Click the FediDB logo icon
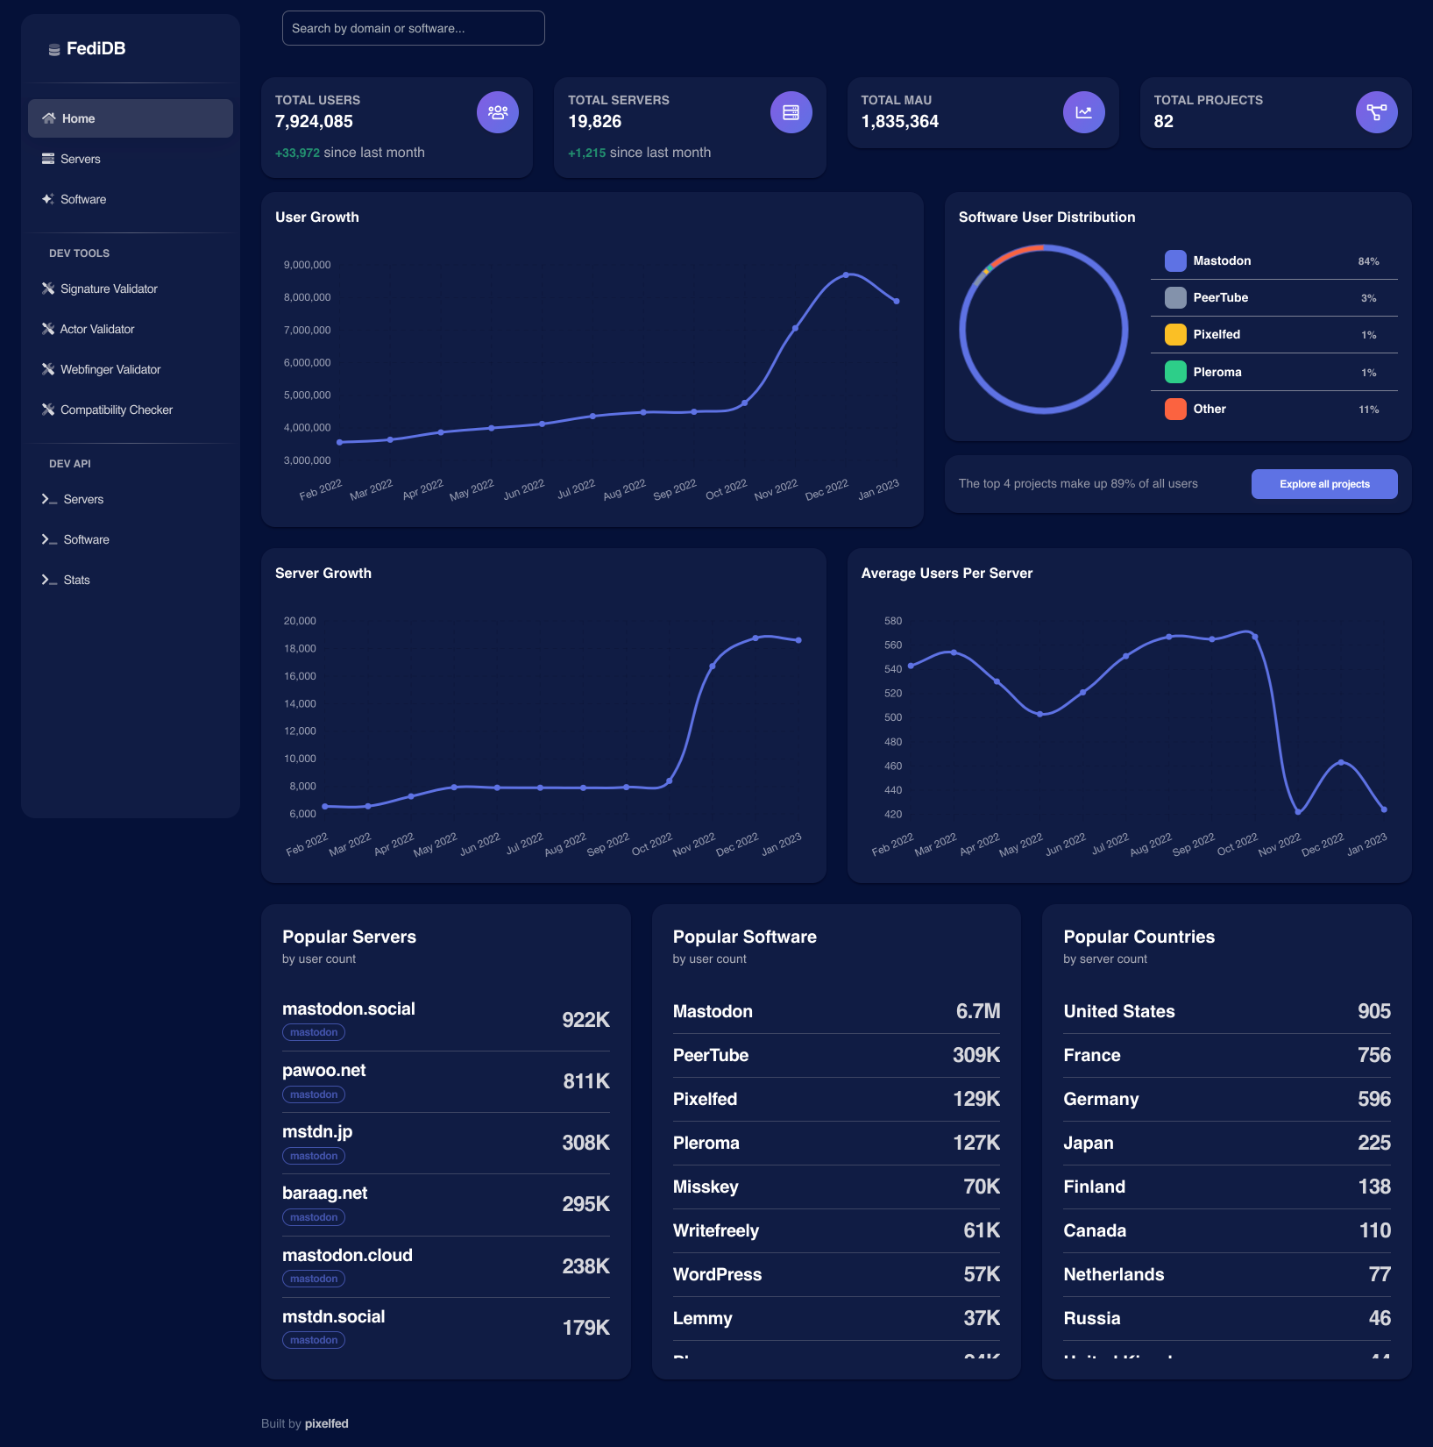 tap(54, 49)
